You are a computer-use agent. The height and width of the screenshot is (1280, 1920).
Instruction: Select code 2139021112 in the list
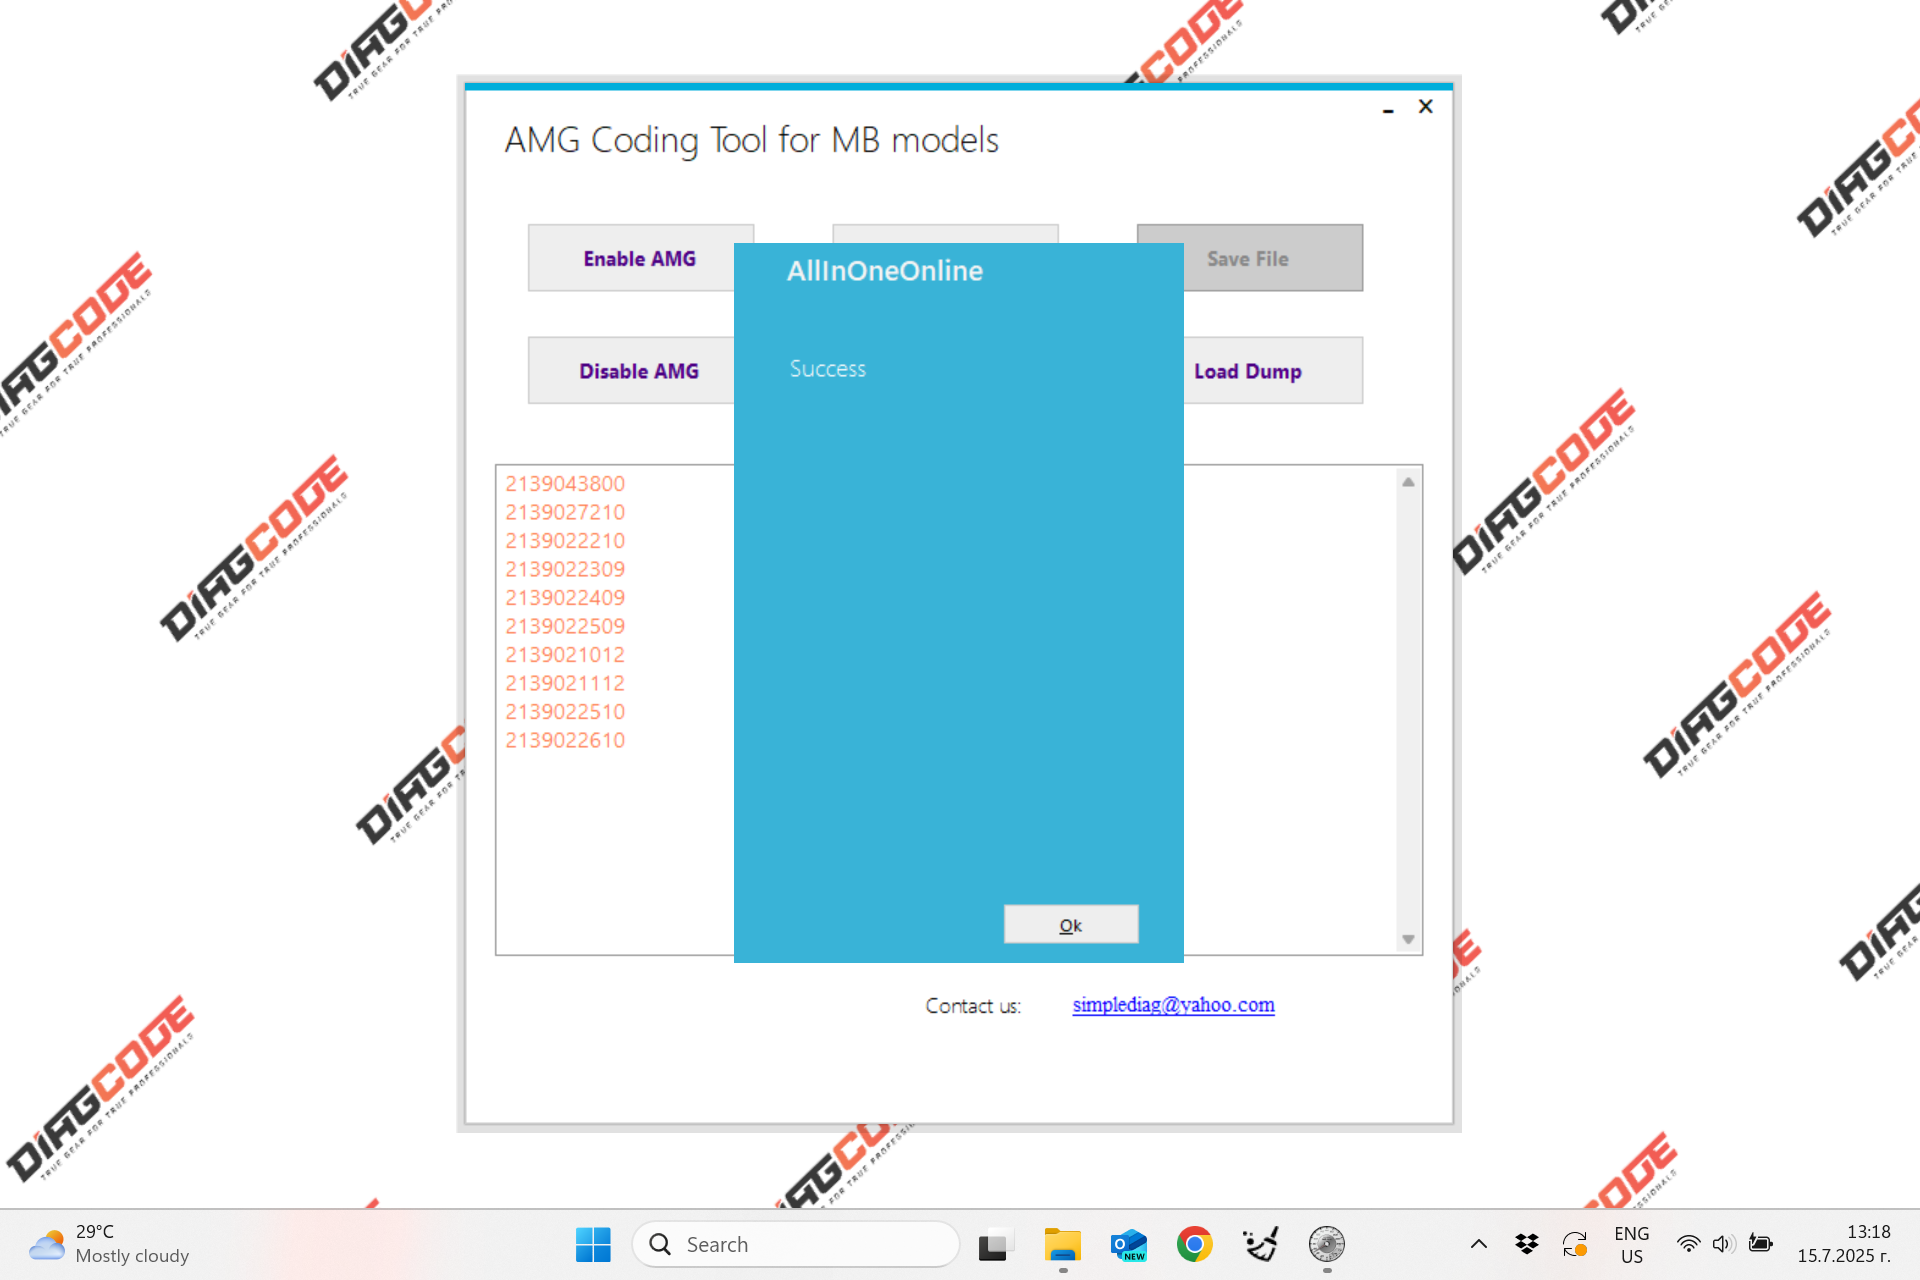pyautogui.click(x=565, y=683)
